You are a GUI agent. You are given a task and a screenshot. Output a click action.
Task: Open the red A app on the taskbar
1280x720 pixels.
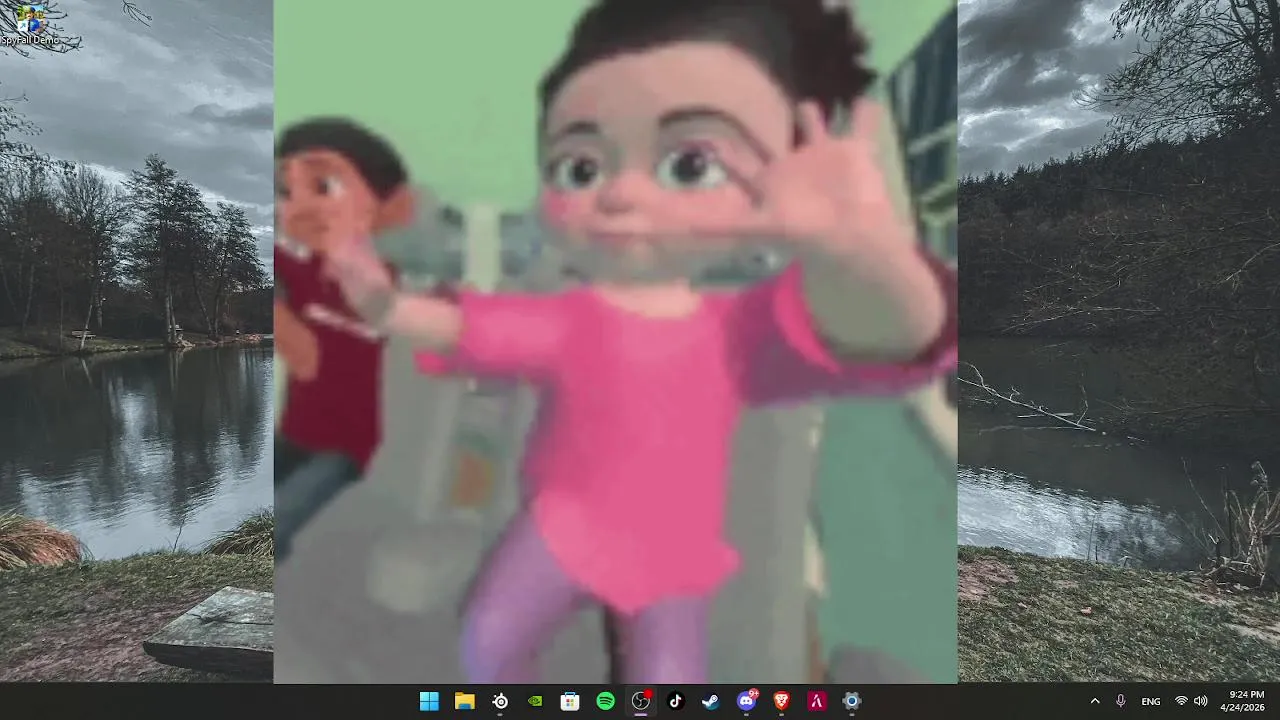point(816,701)
